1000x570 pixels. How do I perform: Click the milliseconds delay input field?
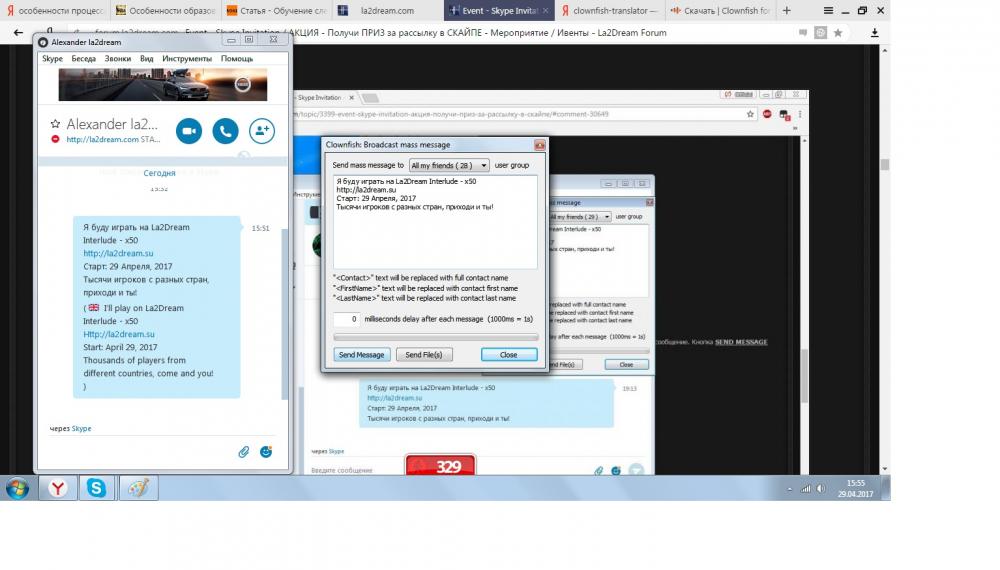(x=347, y=319)
